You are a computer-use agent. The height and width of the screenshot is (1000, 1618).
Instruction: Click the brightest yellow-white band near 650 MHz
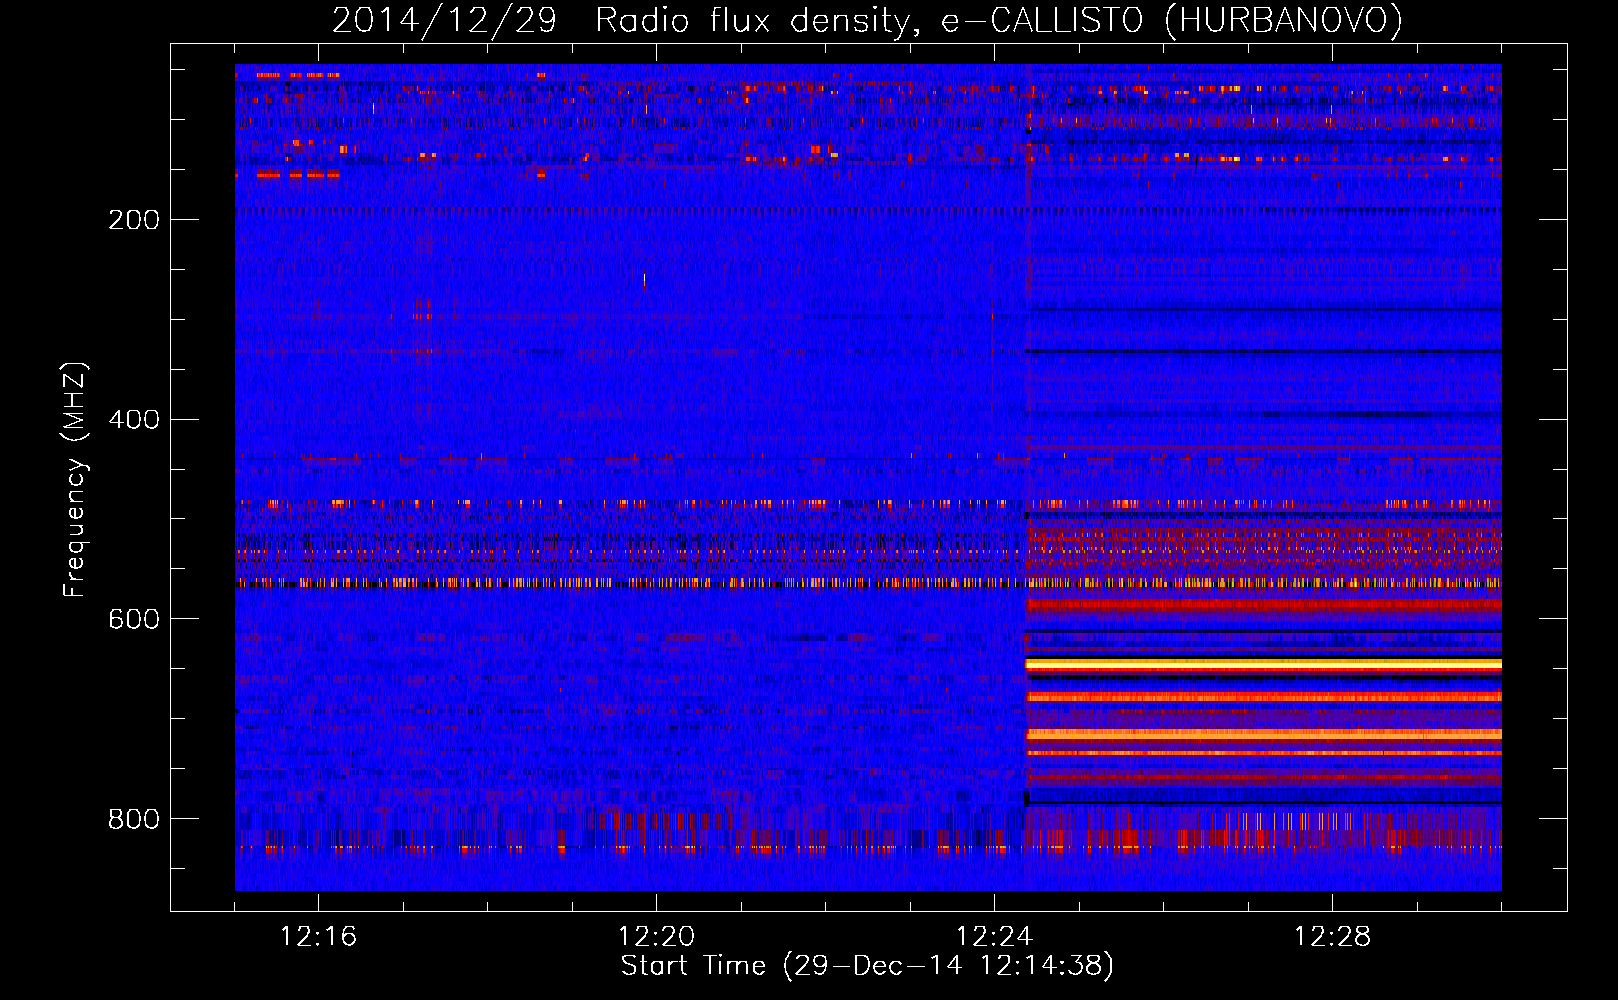(x=1264, y=664)
